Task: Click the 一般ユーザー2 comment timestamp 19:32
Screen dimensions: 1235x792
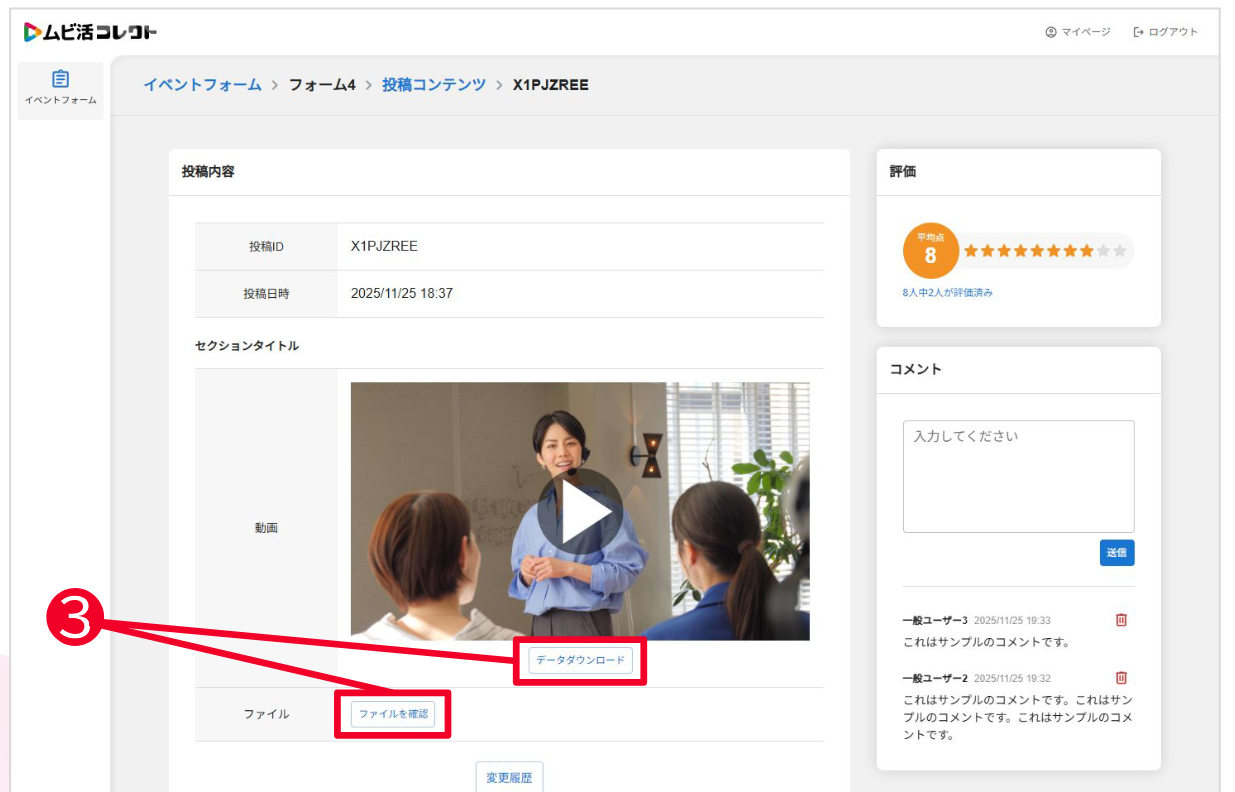Action: coord(1012,678)
